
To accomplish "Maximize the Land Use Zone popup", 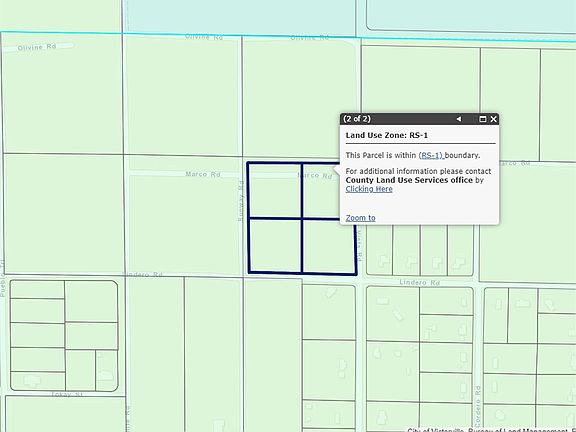I will tap(483, 119).
